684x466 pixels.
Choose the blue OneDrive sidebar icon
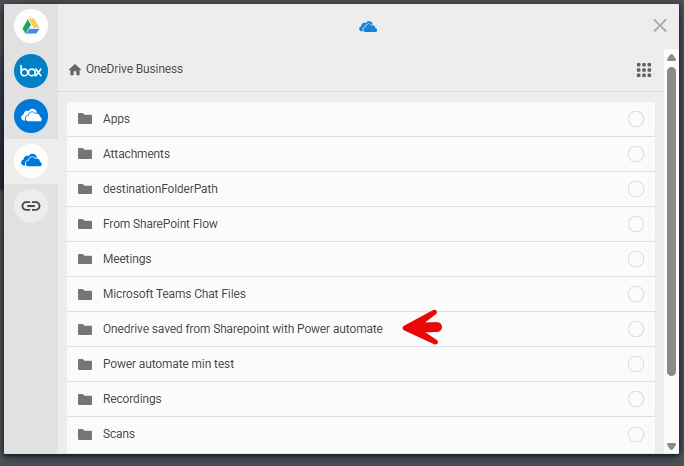coord(31,116)
